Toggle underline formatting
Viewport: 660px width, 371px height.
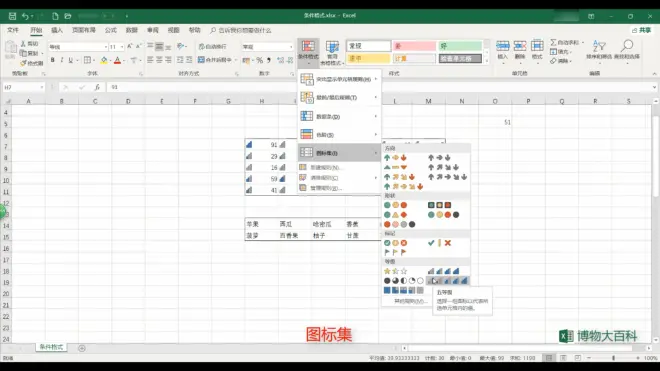pyautogui.click(x=71, y=60)
